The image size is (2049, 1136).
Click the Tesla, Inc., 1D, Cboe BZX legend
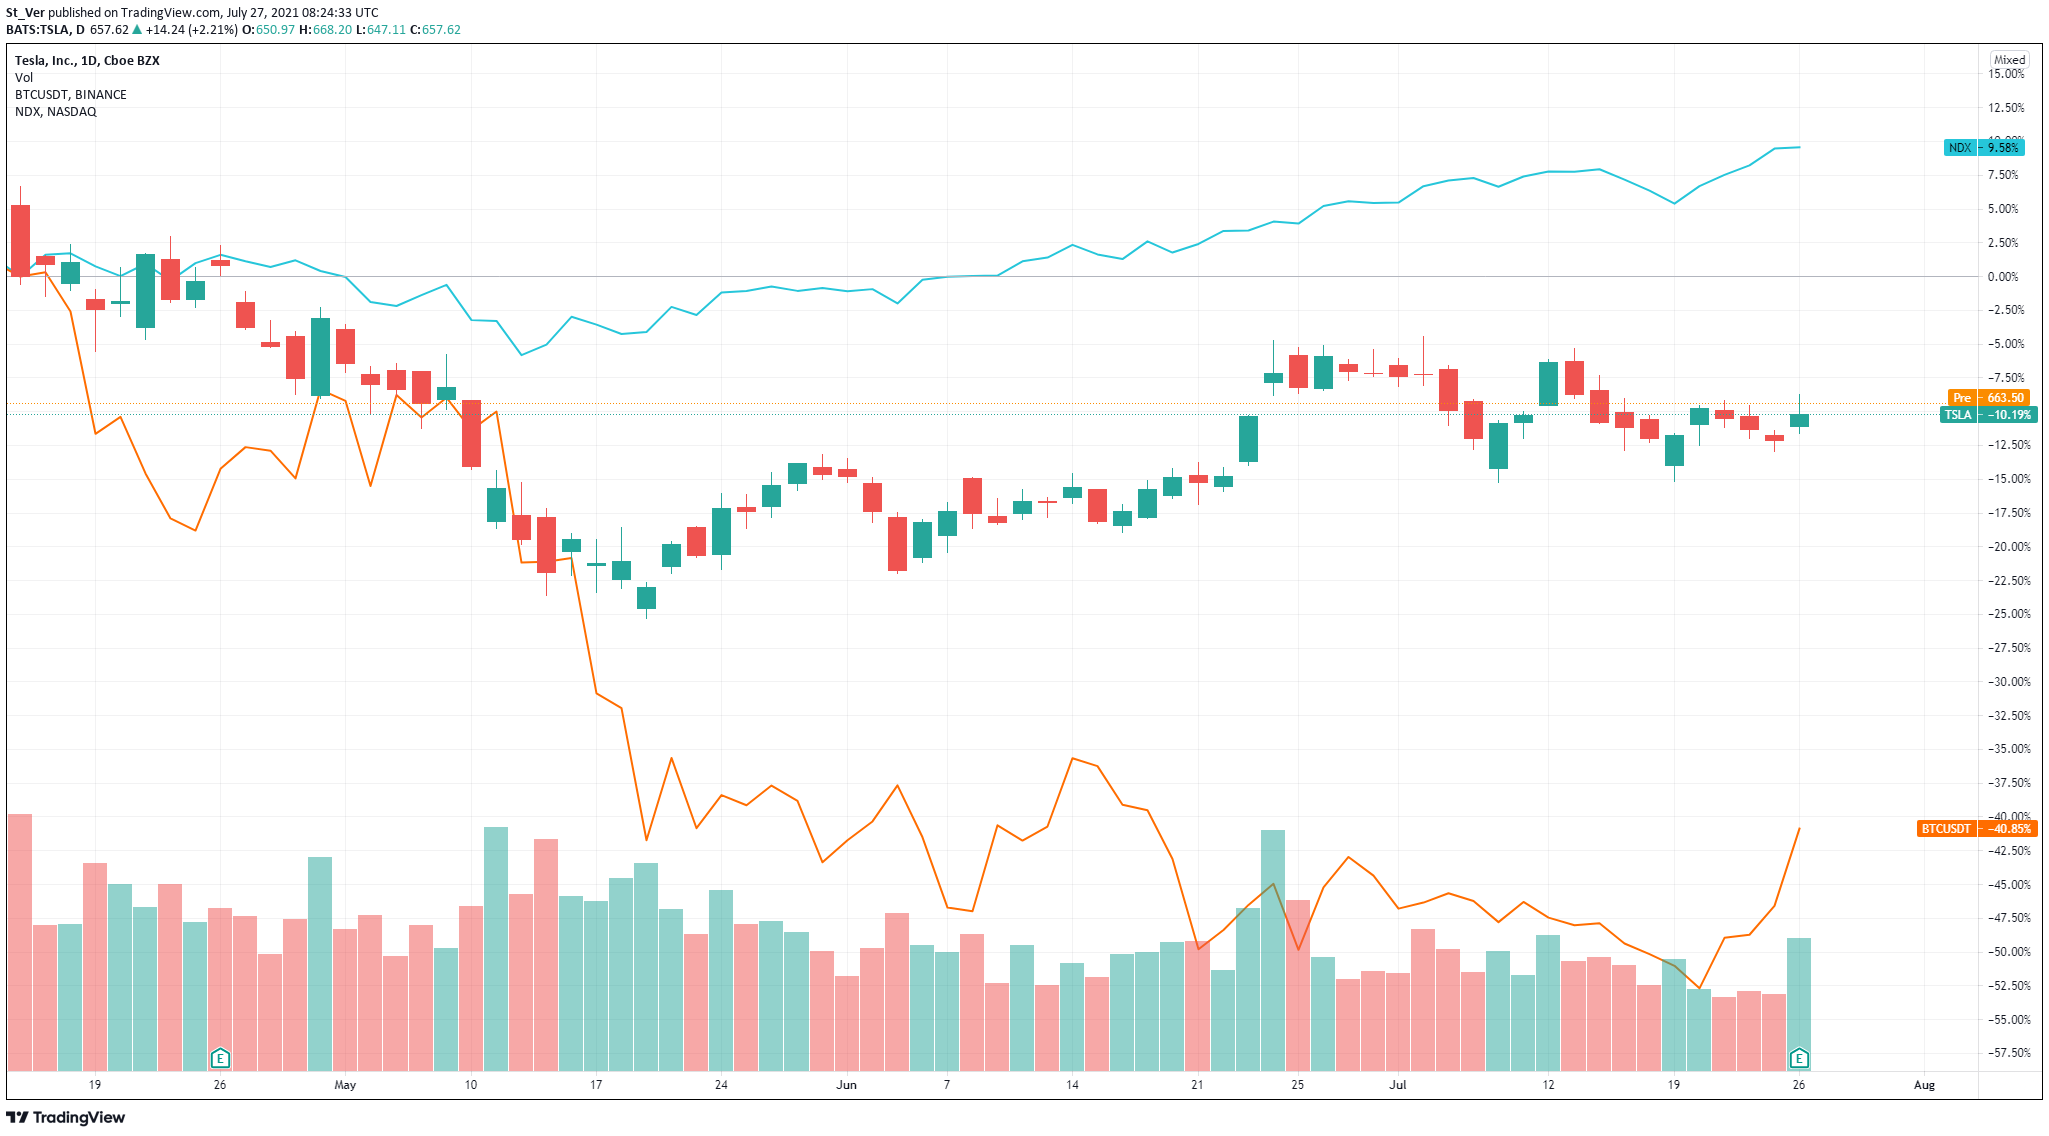coord(87,61)
